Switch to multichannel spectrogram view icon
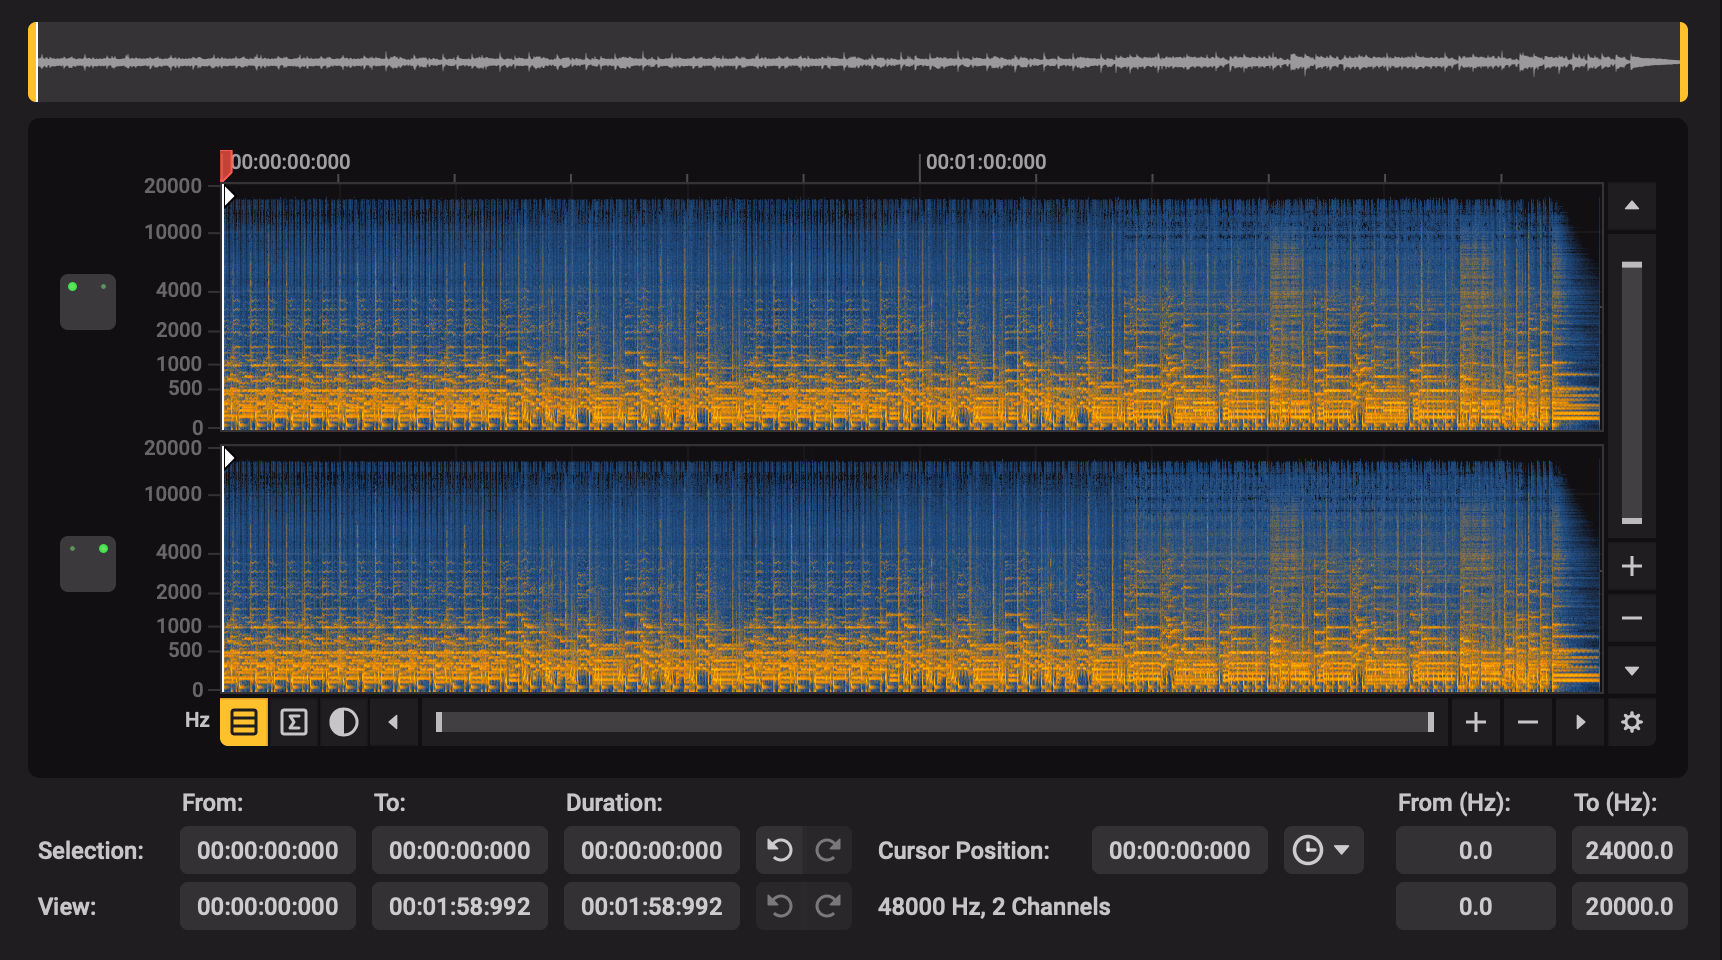 (244, 722)
